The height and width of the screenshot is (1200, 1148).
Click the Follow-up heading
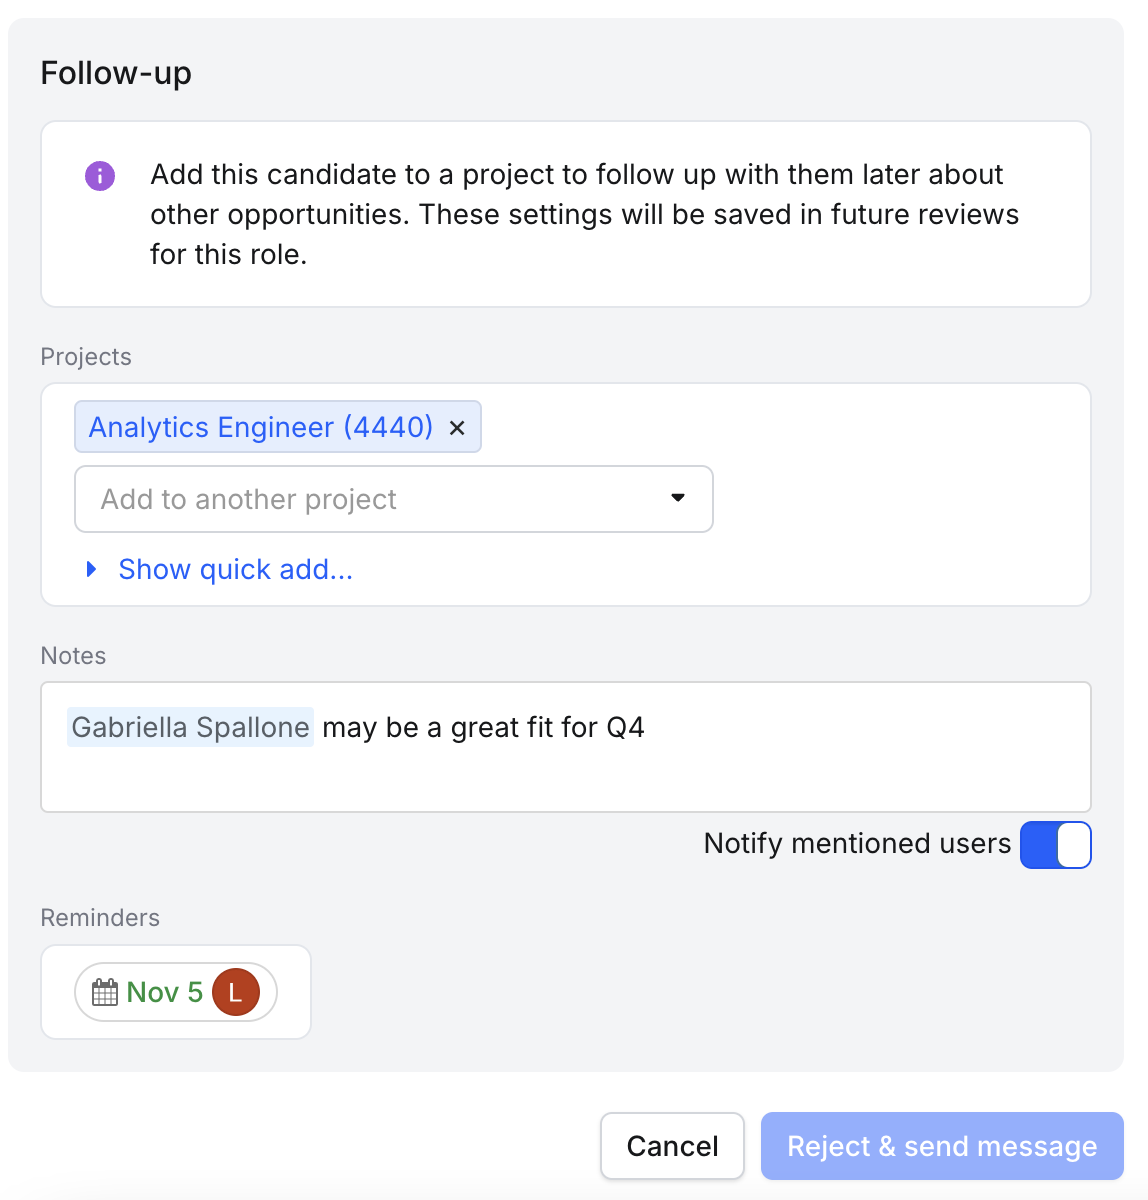[116, 73]
